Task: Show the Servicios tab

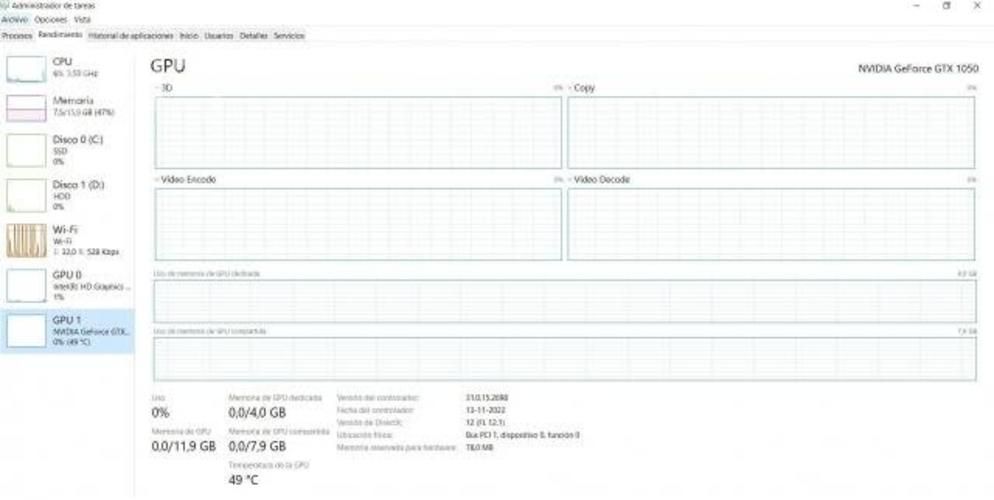Action: [x=289, y=36]
